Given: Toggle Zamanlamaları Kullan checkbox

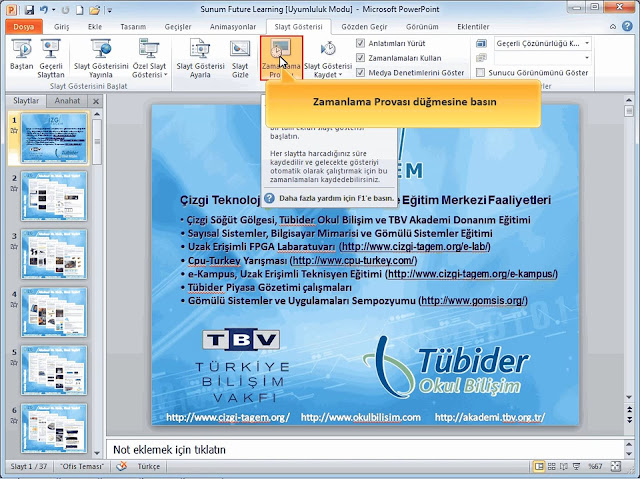Looking at the screenshot, I should click(x=360, y=58).
